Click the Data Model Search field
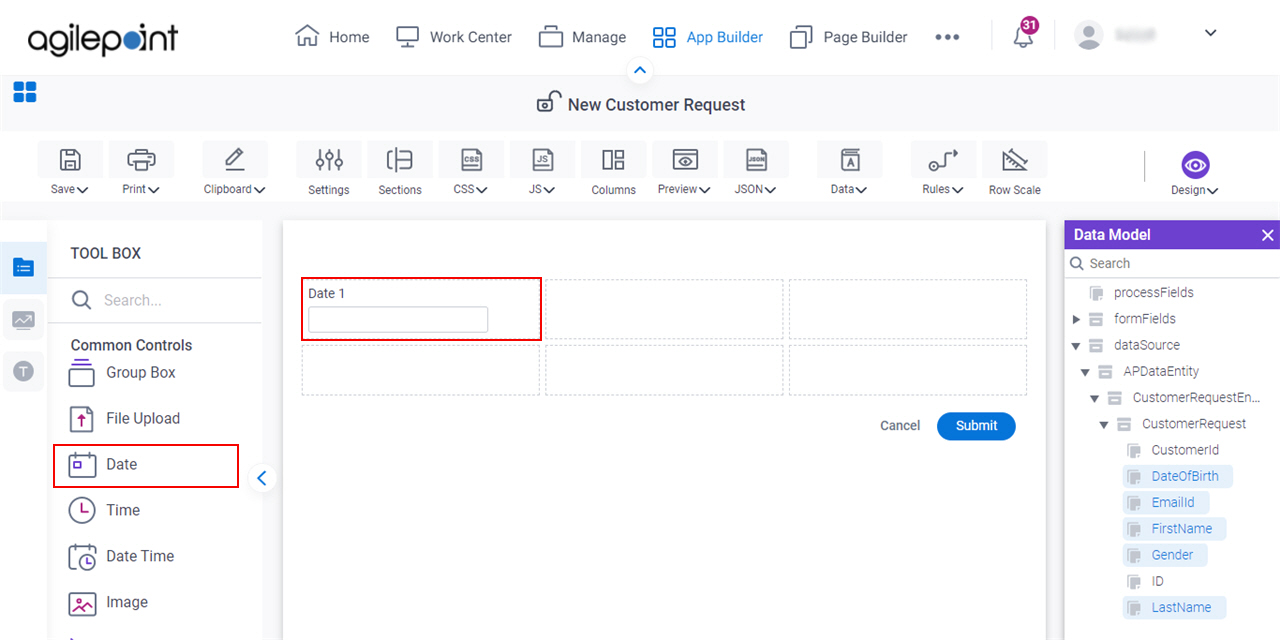This screenshot has height=640, width=1280. pos(1172,264)
